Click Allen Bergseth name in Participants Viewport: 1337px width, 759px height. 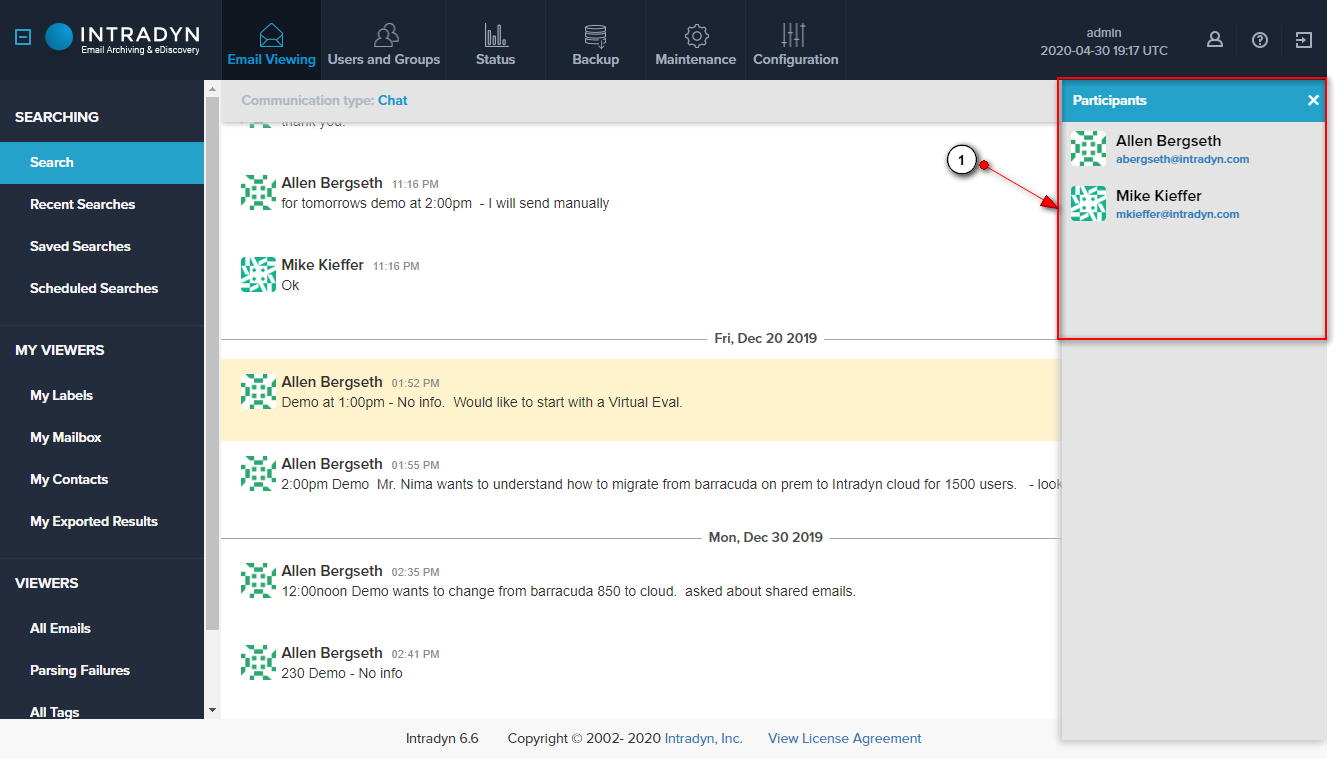coord(1168,141)
